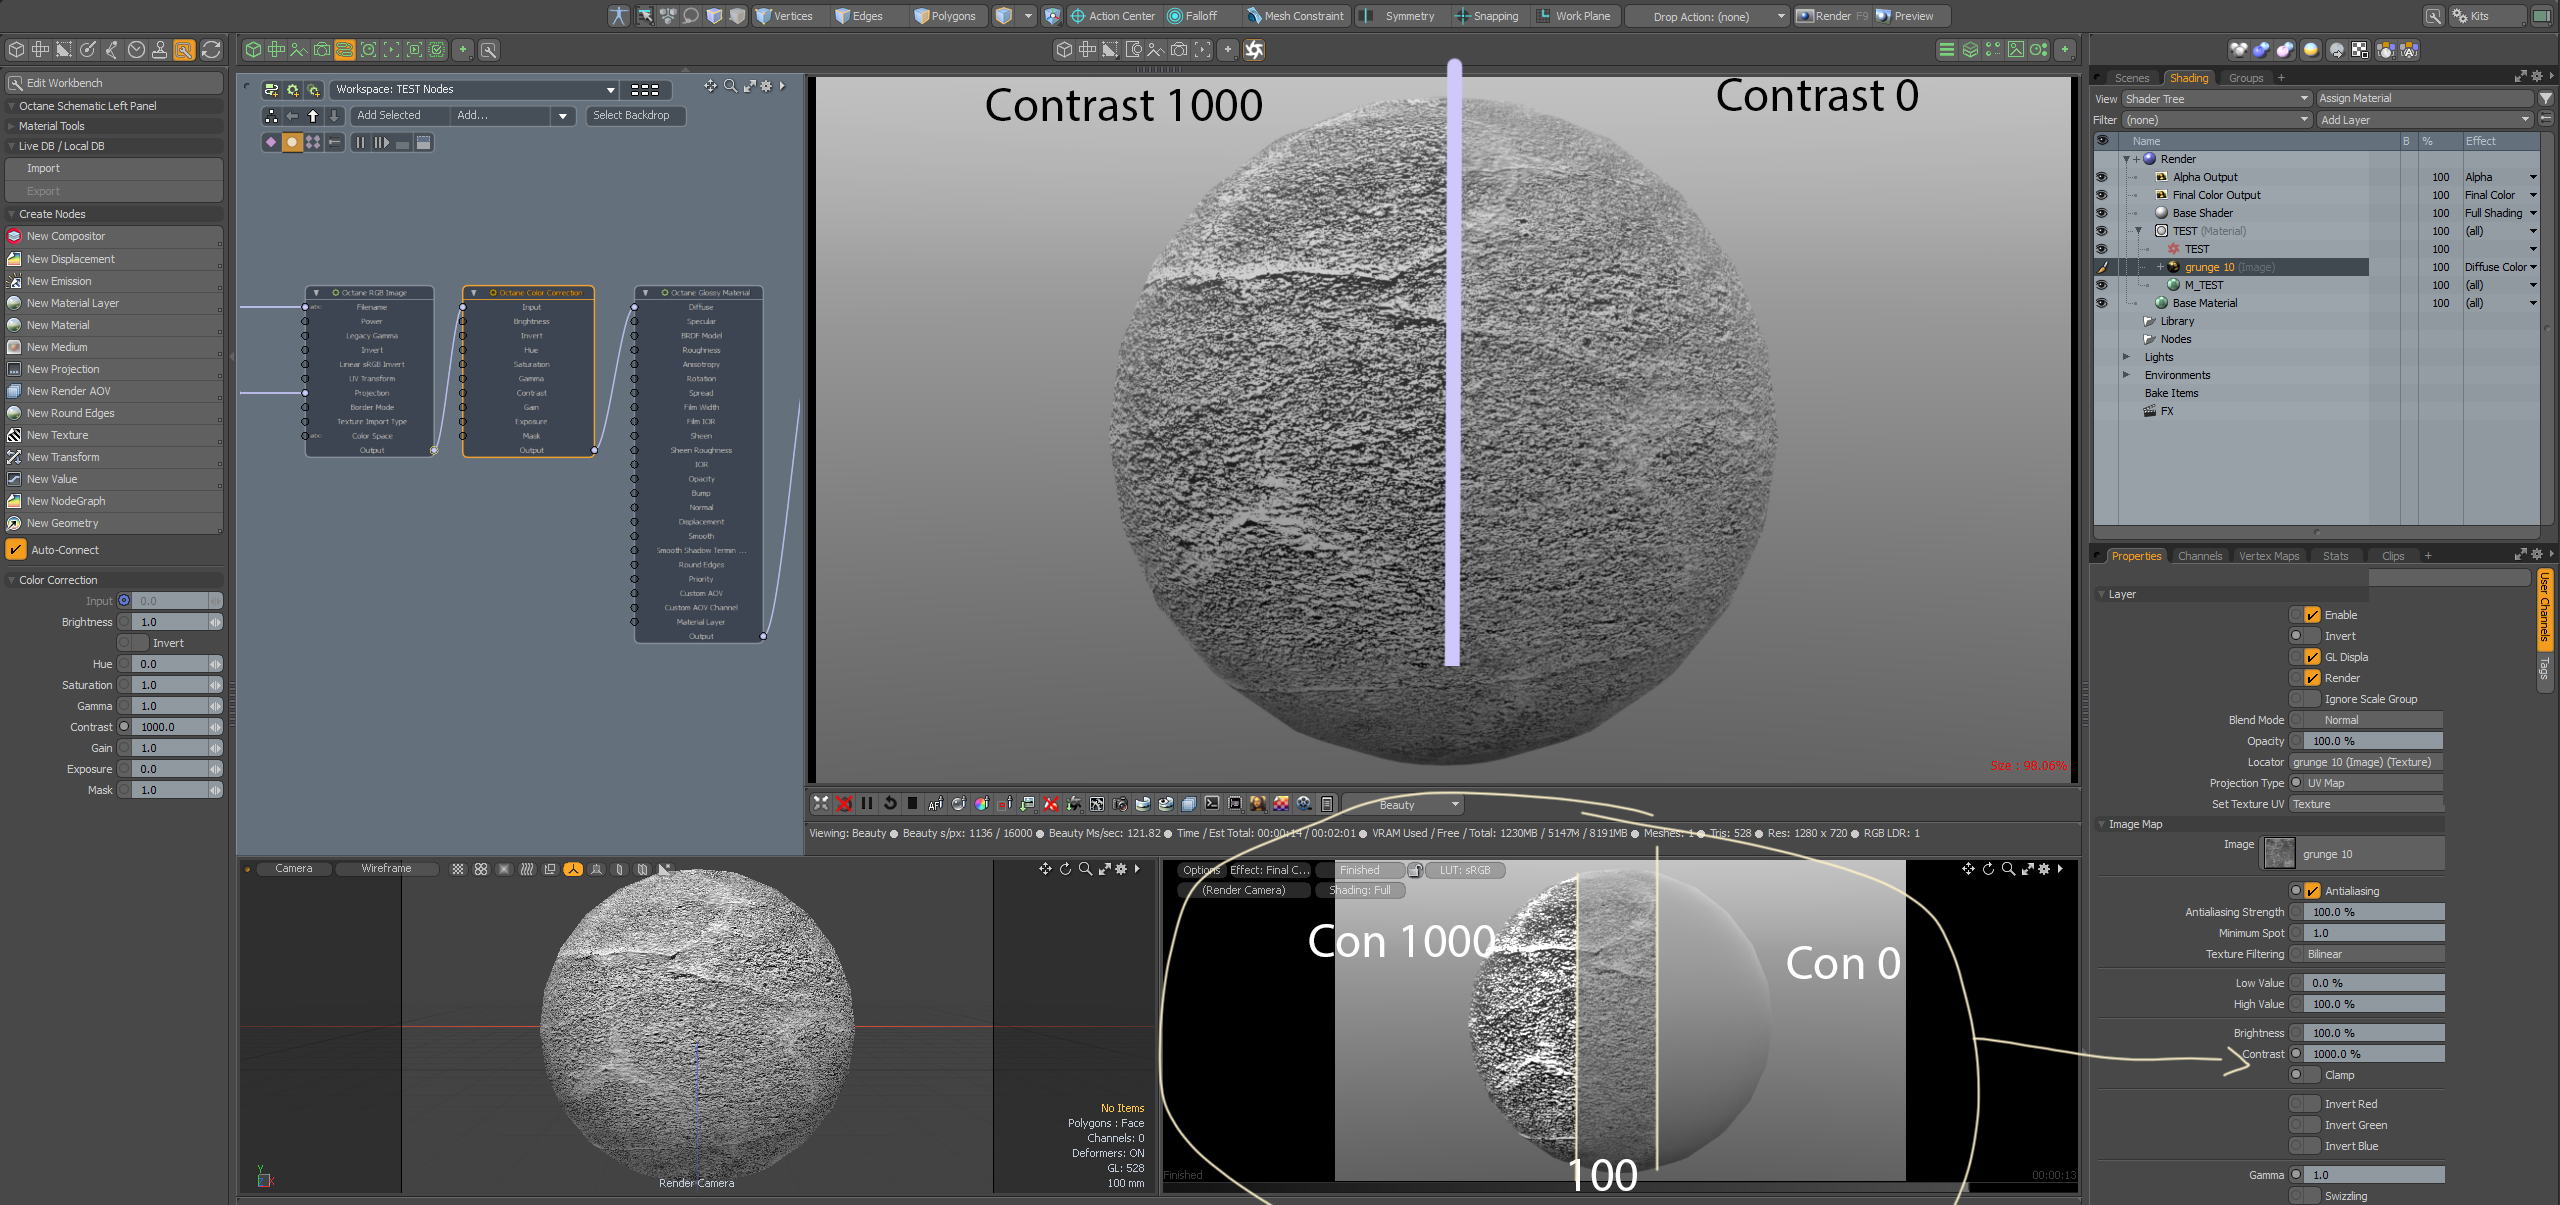Viewport: 2560px width, 1205px height.
Task: Switch to the Channels tab
Action: (x=2199, y=556)
